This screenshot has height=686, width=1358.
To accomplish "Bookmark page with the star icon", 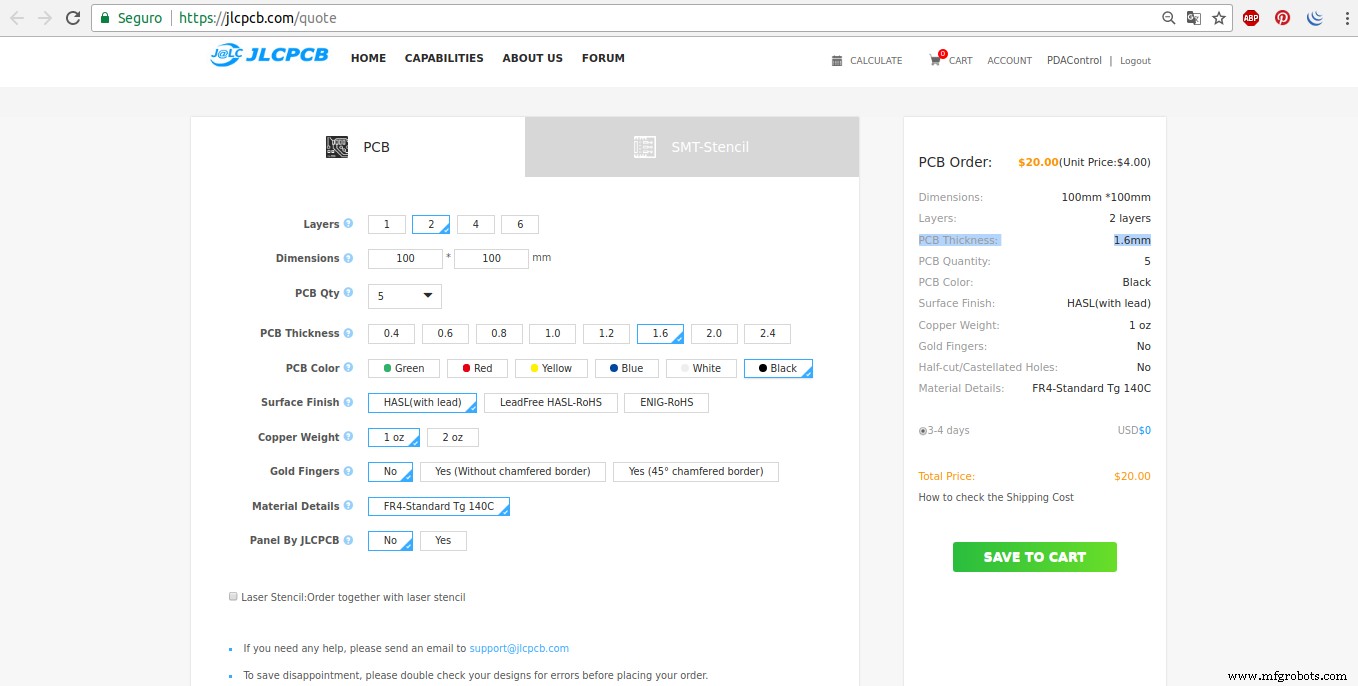I will (1219, 18).
